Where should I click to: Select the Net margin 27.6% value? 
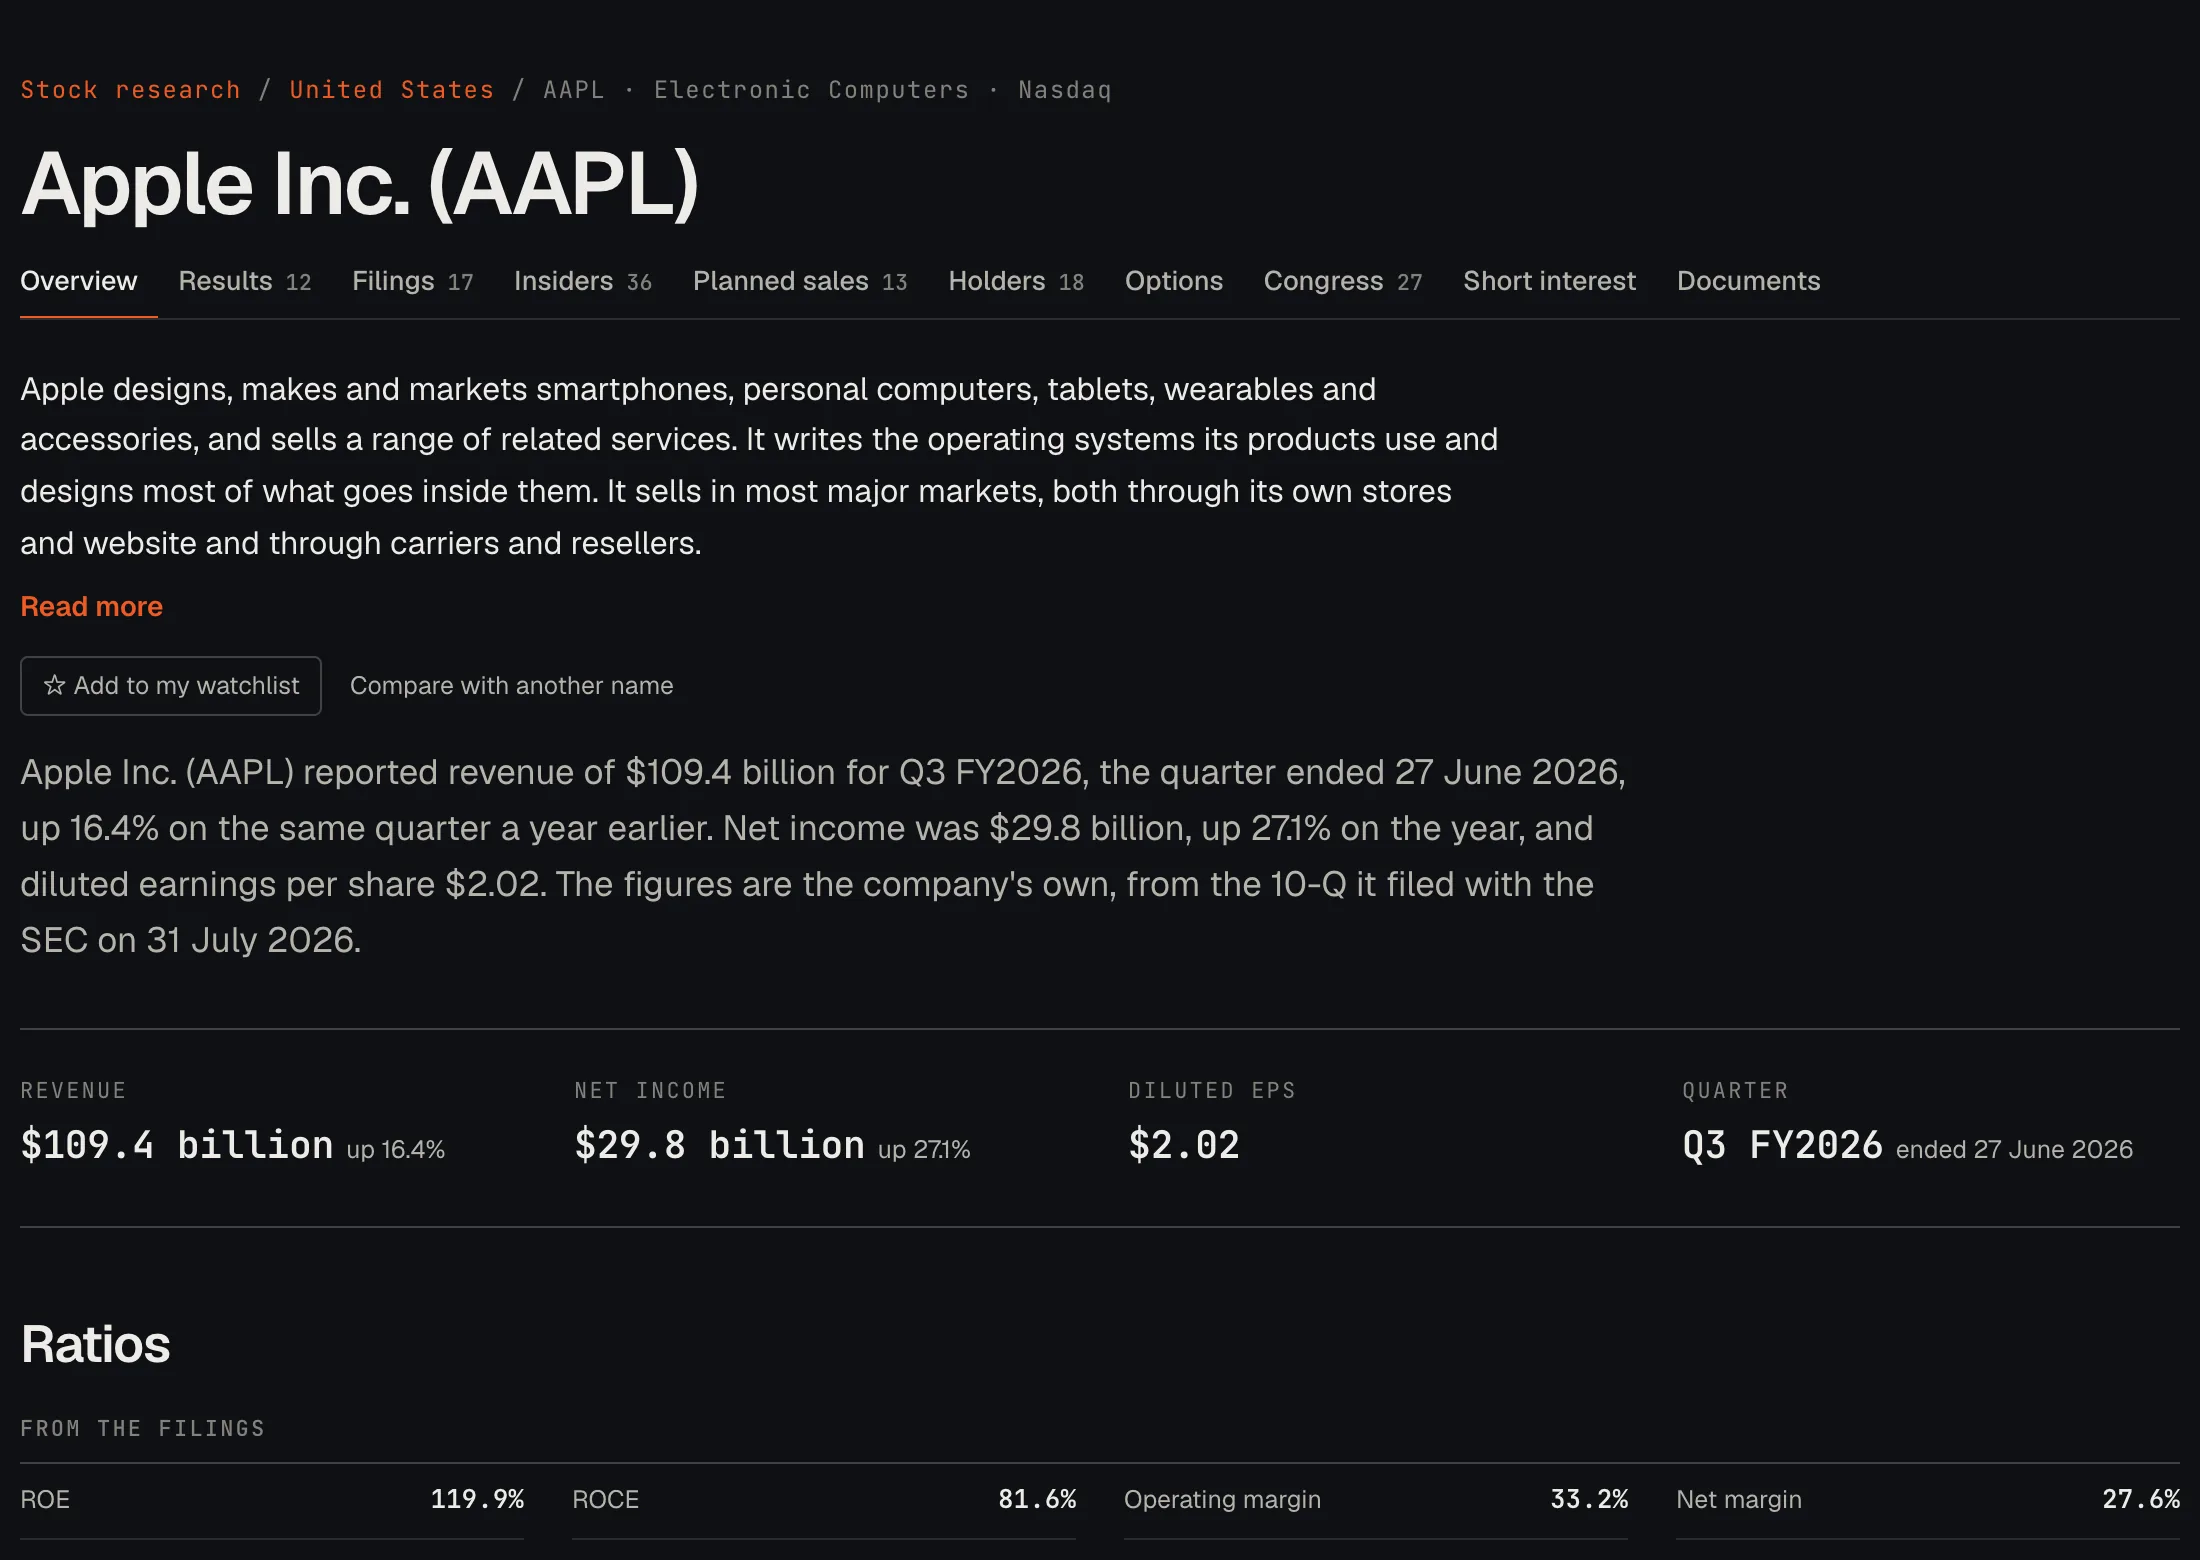tap(2141, 1499)
